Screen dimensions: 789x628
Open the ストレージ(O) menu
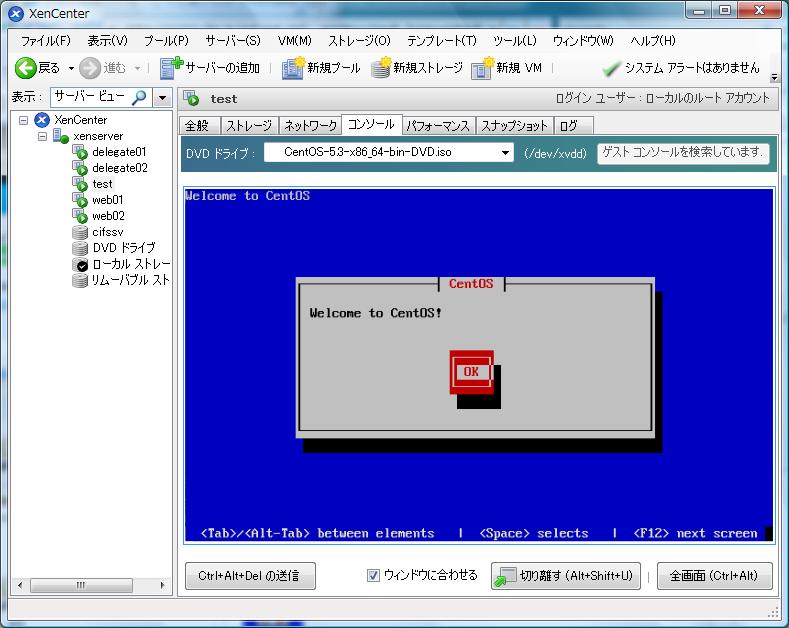[359, 41]
